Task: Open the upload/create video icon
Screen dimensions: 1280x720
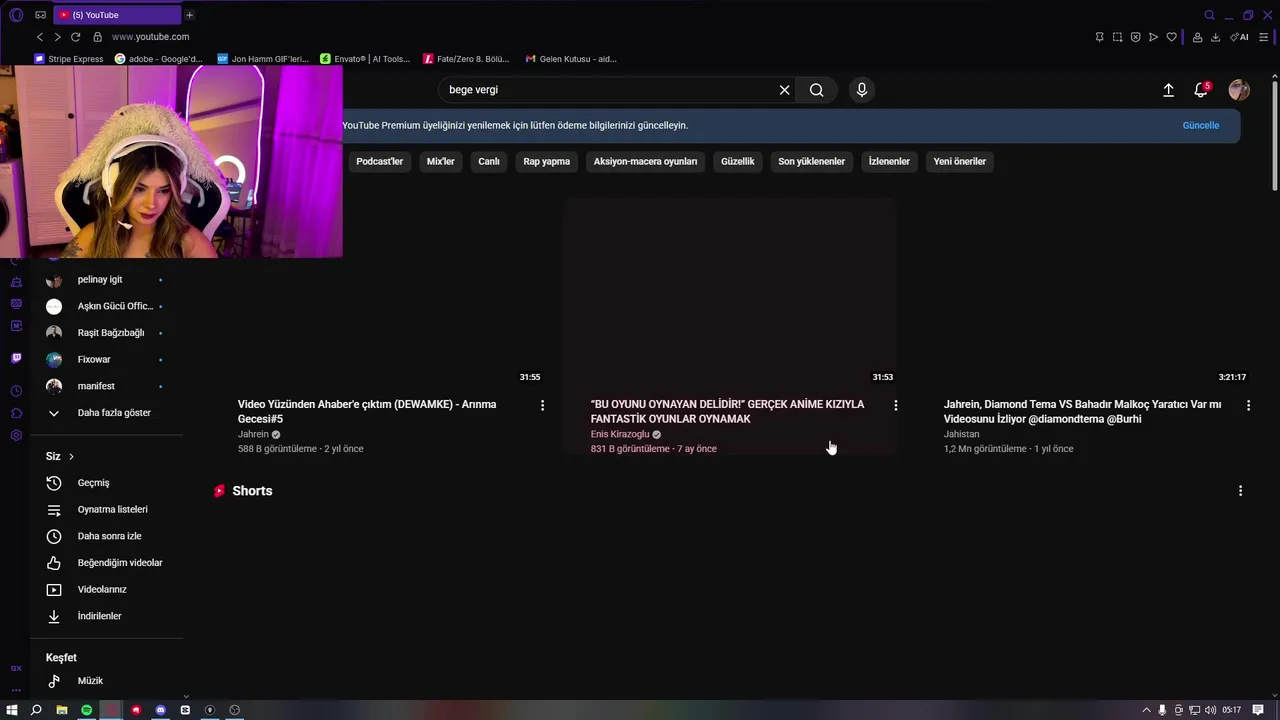Action: (1168, 90)
